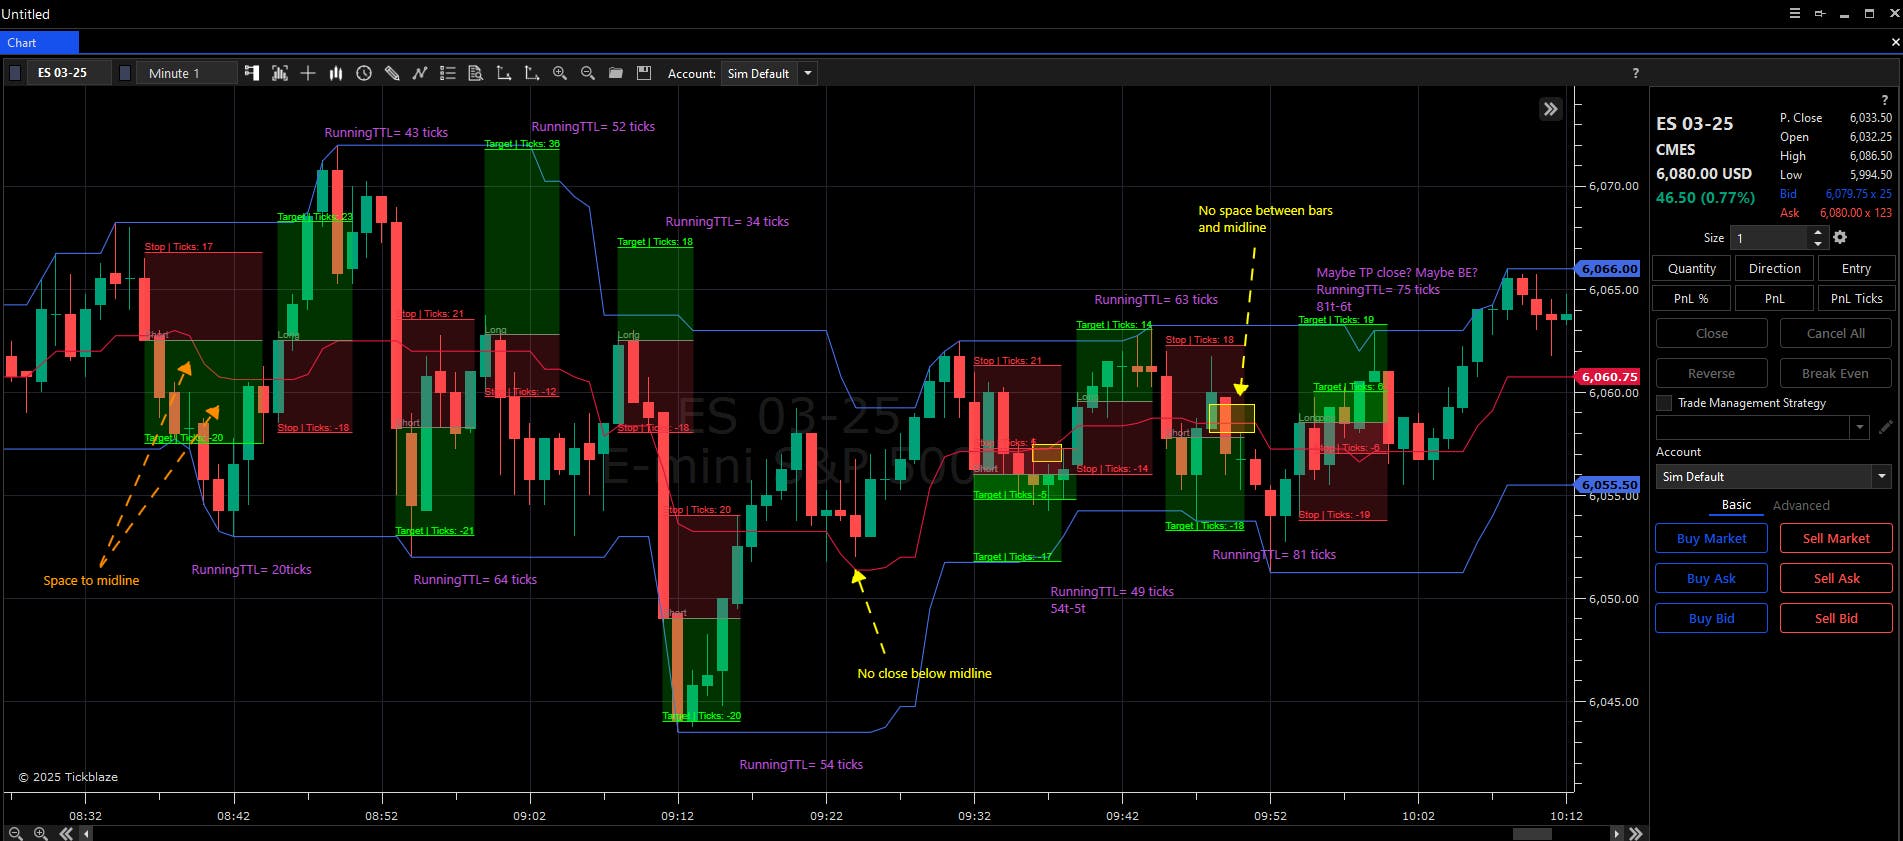The image size is (1903, 841).
Task: Open the document search data icon
Action: [x=476, y=73]
